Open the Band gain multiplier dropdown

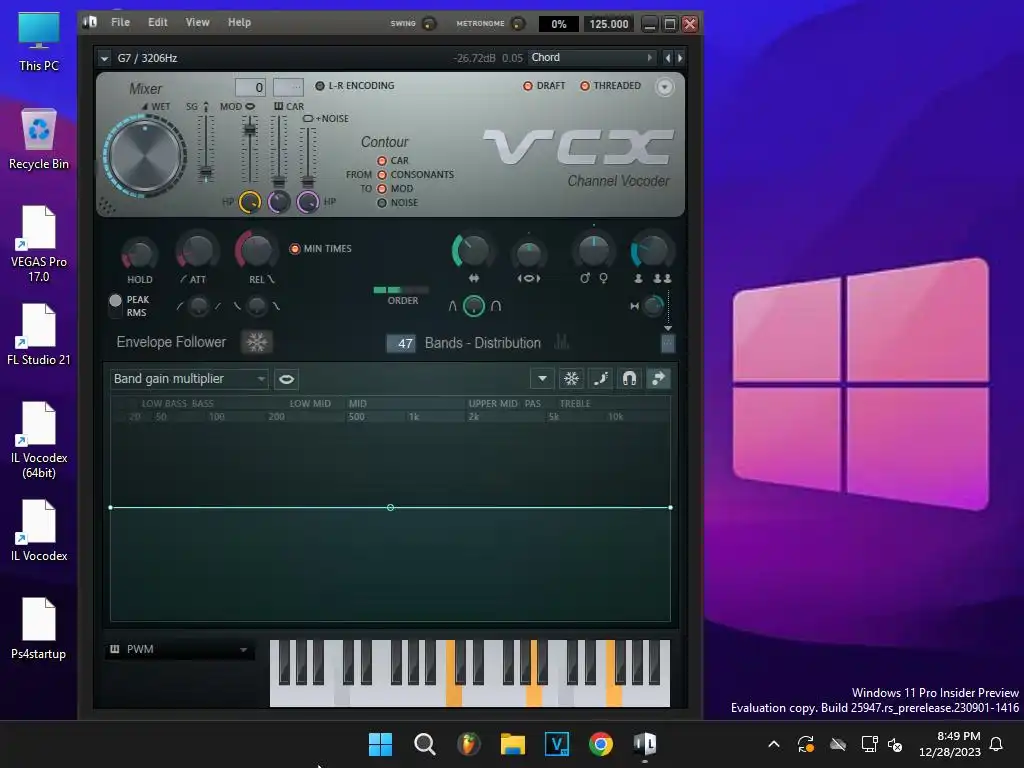pyautogui.click(x=189, y=379)
